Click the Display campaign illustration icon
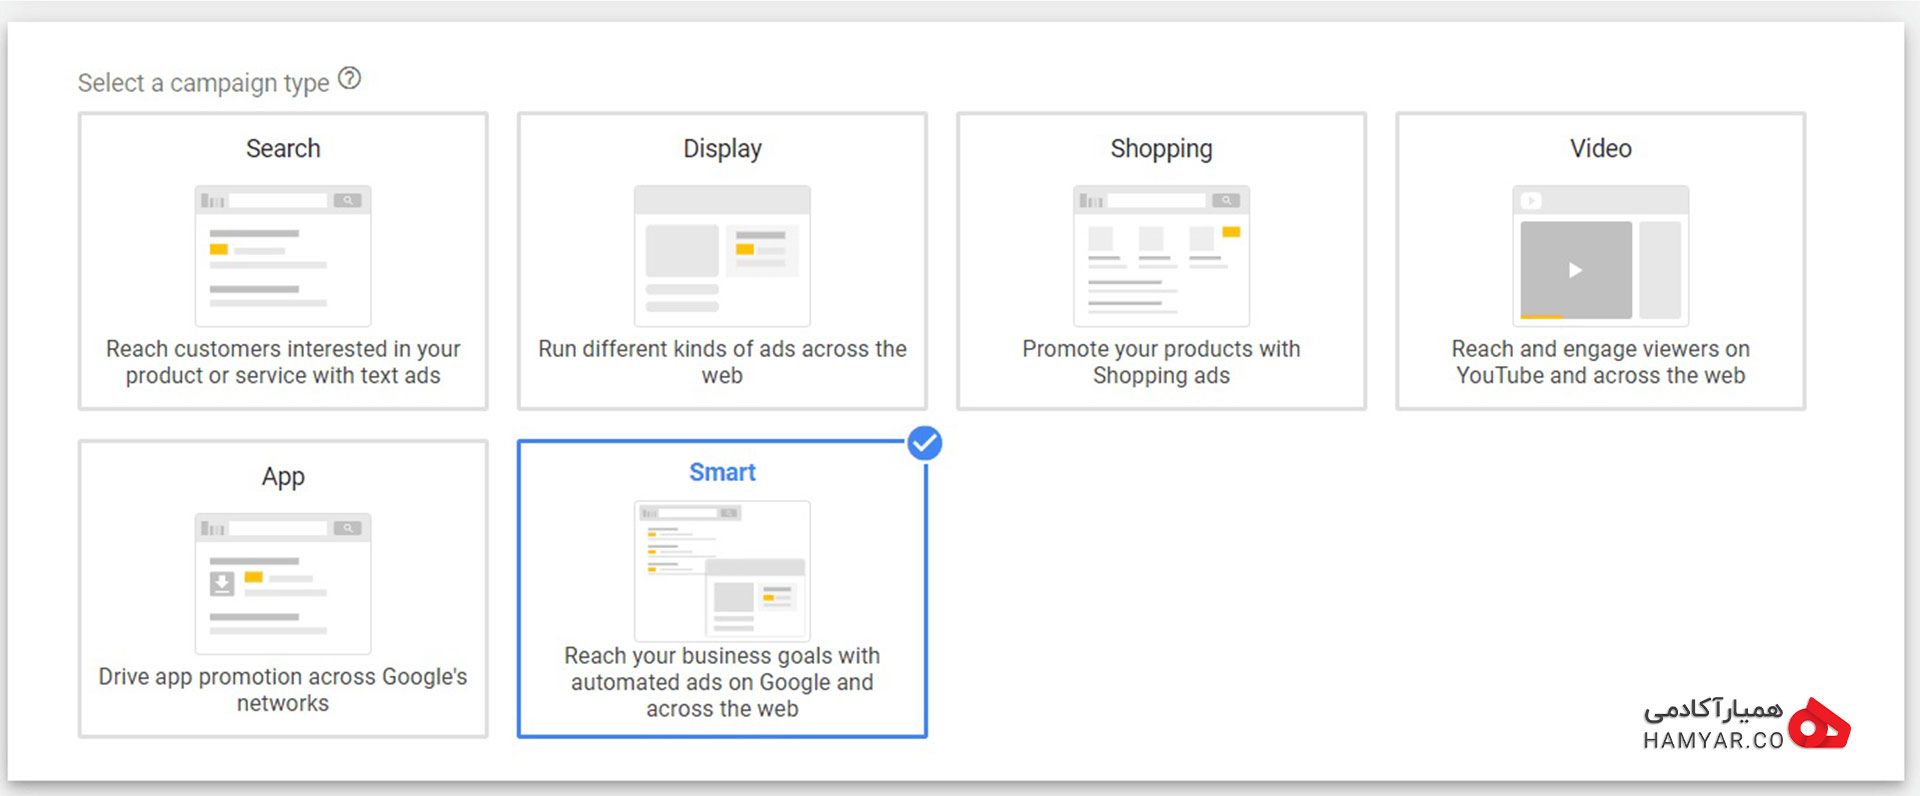This screenshot has width=1920, height=796. click(x=722, y=256)
